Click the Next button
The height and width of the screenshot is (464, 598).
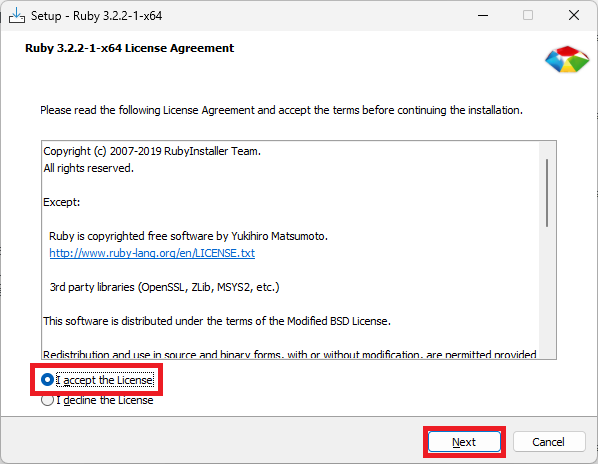coord(464,442)
